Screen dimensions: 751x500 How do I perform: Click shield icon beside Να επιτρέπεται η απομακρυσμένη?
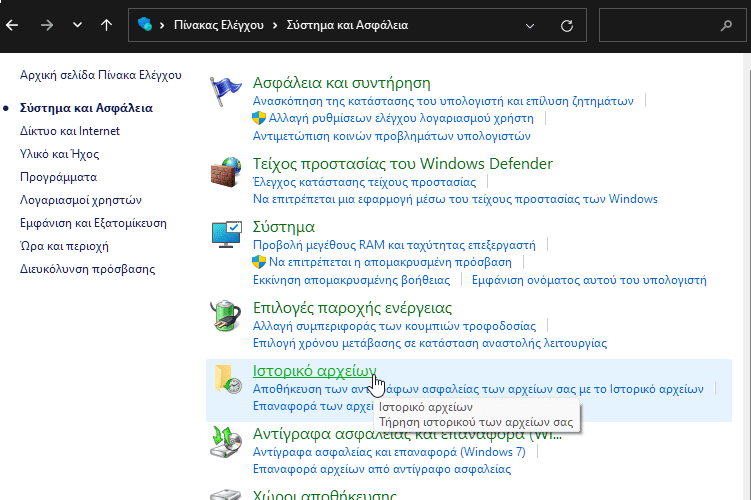[259, 262]
